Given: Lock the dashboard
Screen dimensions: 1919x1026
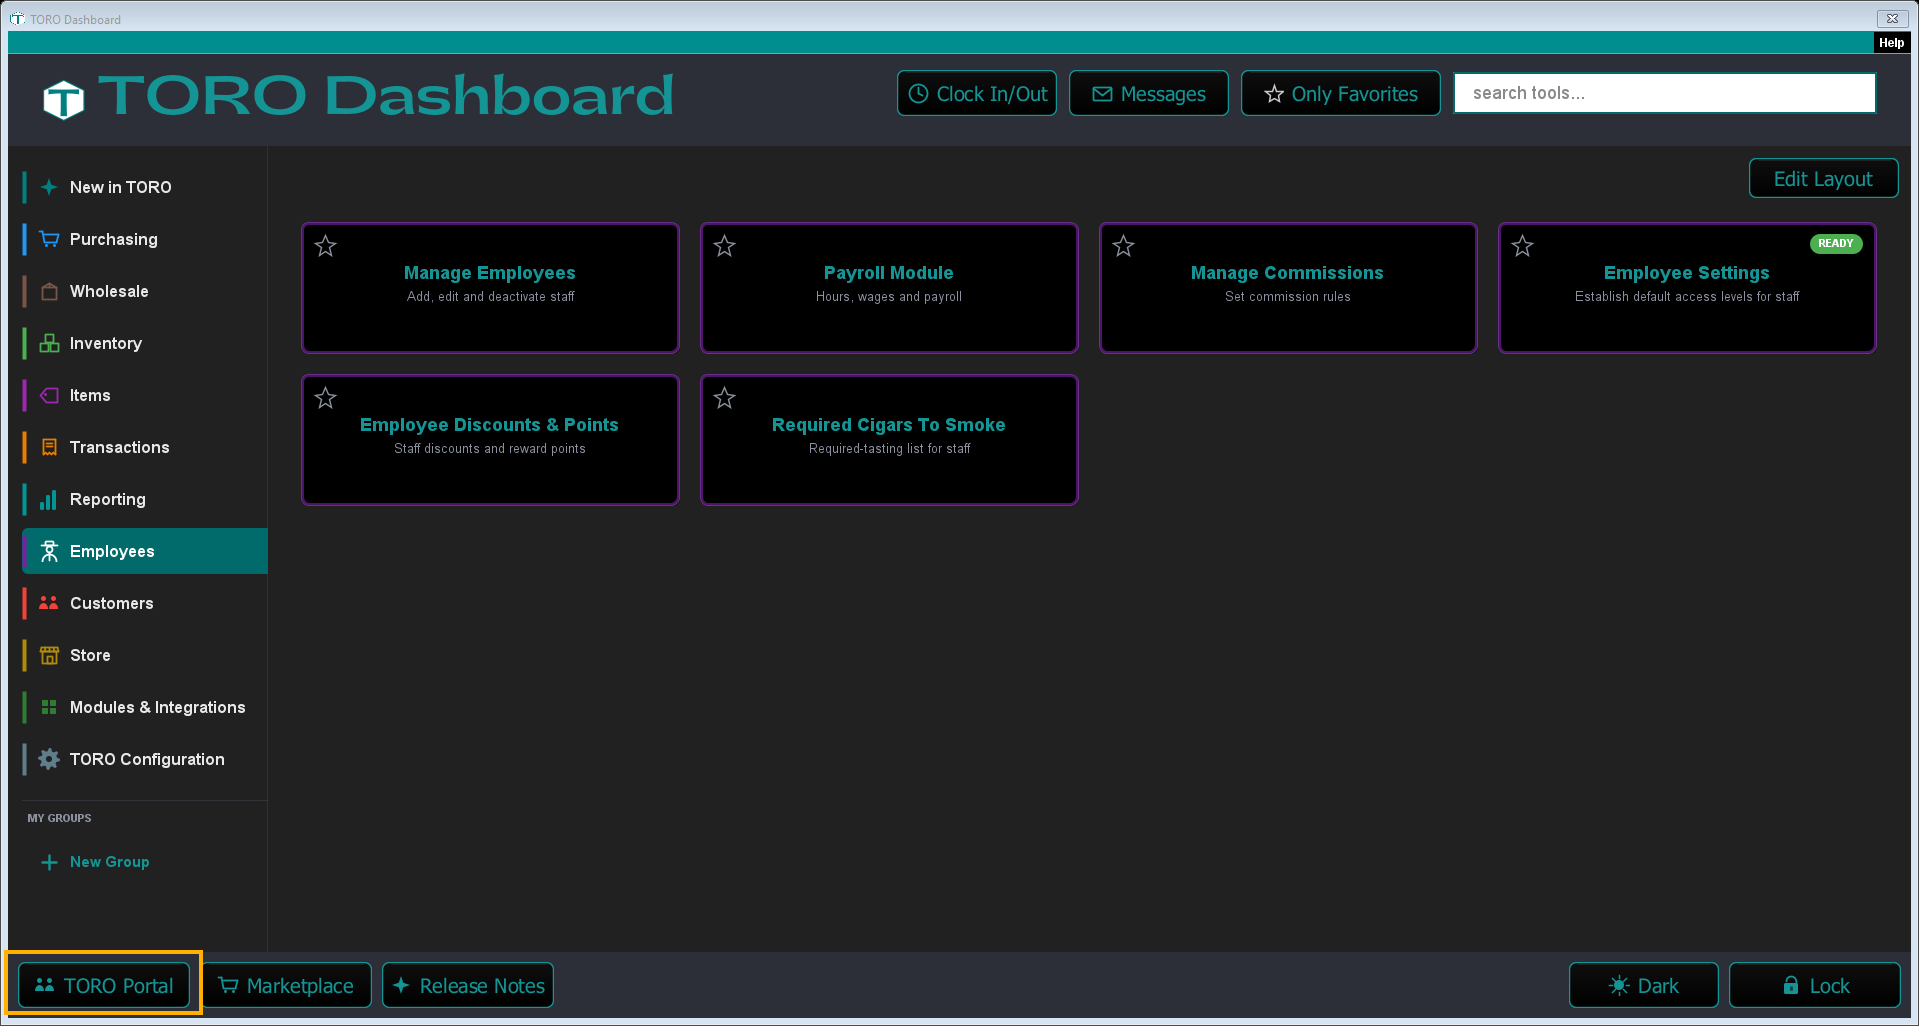Looking at the screenshot, I should click(x=1815, y=986).
